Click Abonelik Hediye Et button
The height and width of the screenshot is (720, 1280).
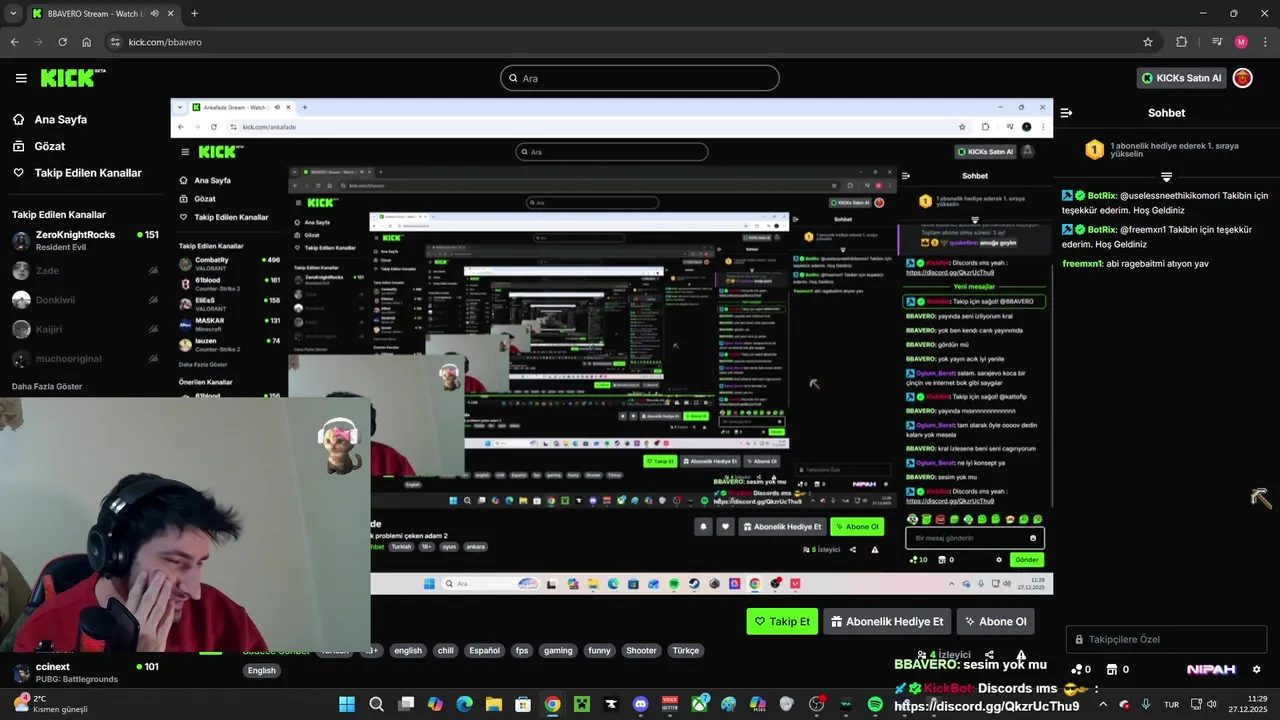tap(887, 621)
